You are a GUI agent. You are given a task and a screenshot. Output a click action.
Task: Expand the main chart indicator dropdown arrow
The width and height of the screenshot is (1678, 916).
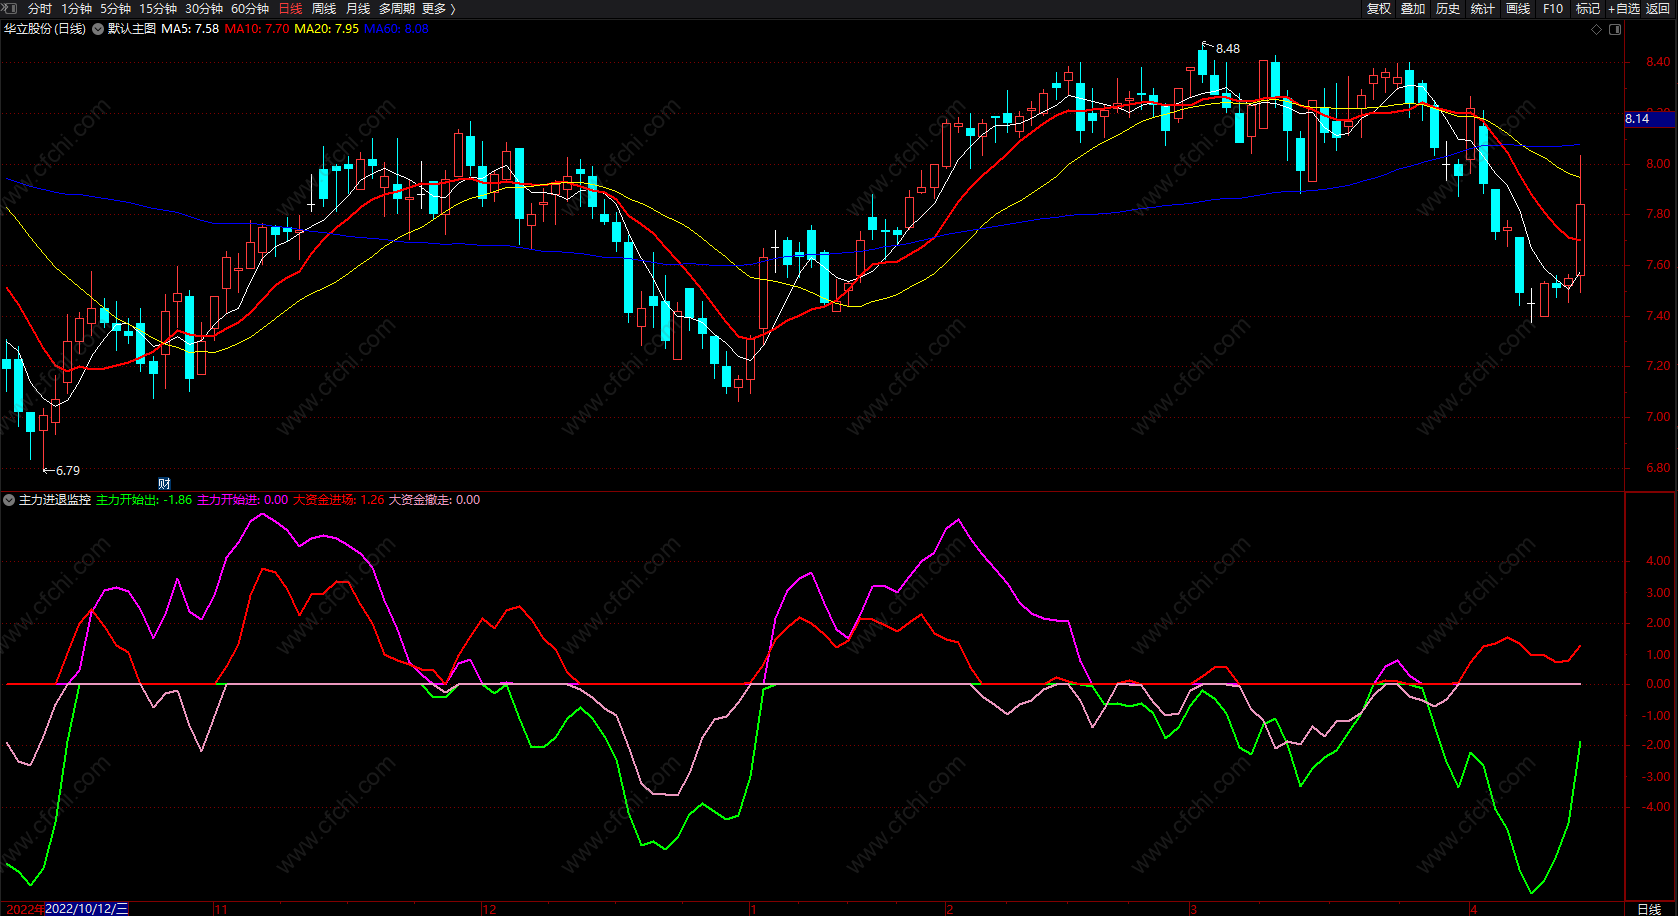pos(98,29)
